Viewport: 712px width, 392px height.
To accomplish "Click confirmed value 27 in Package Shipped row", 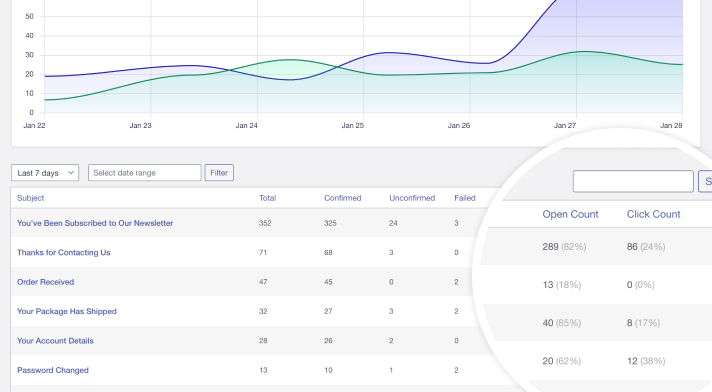I will point(328,312).
